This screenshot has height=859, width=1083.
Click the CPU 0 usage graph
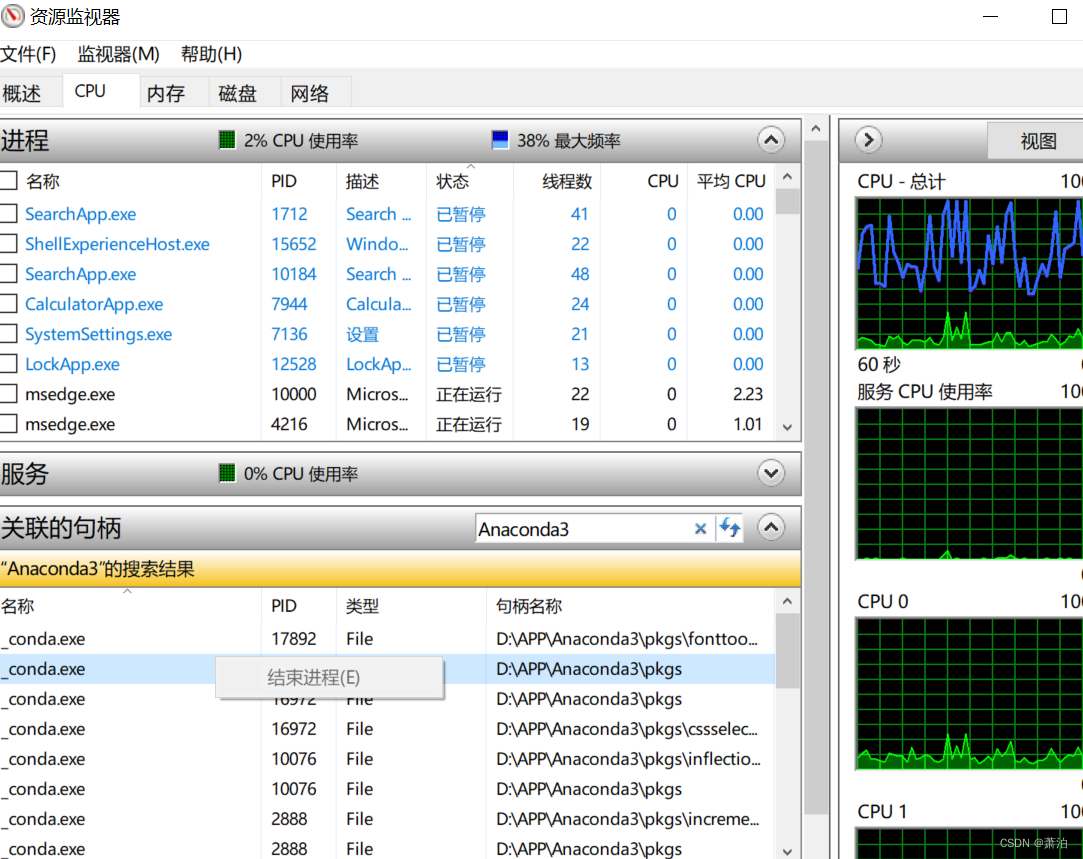tap(969, 694)
